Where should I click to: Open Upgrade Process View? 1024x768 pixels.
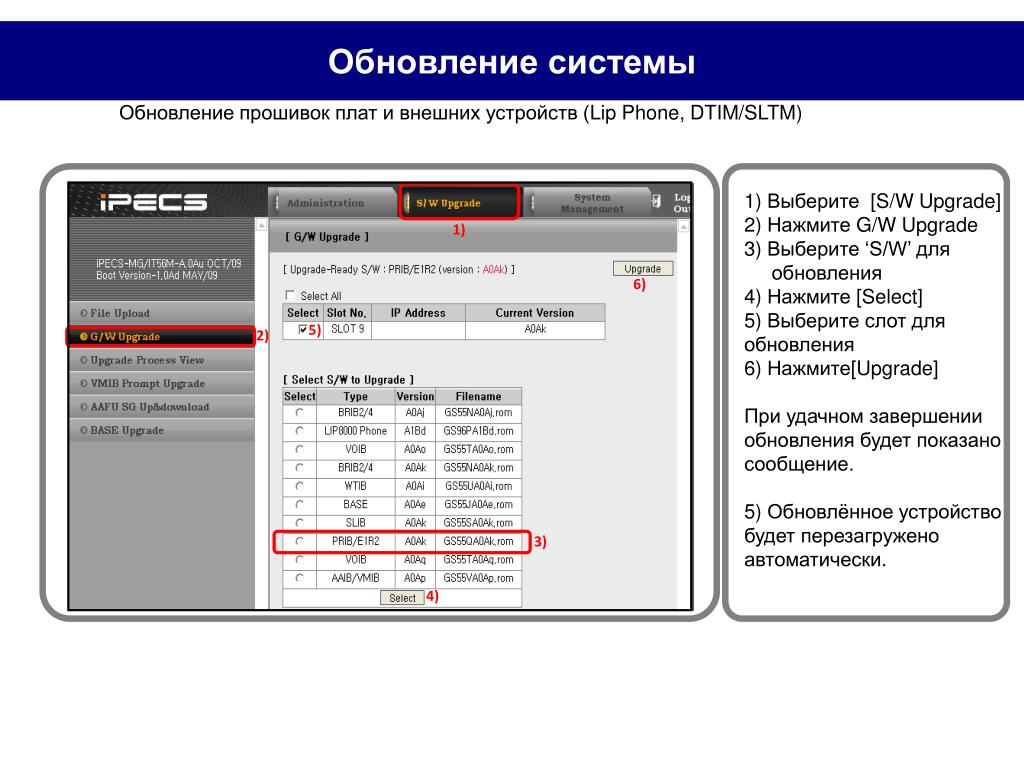pos(162,360)
